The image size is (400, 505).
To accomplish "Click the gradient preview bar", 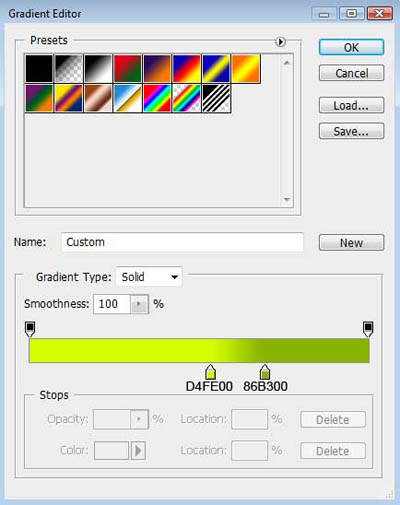I will pyautogui.click(x=199, y=351).
